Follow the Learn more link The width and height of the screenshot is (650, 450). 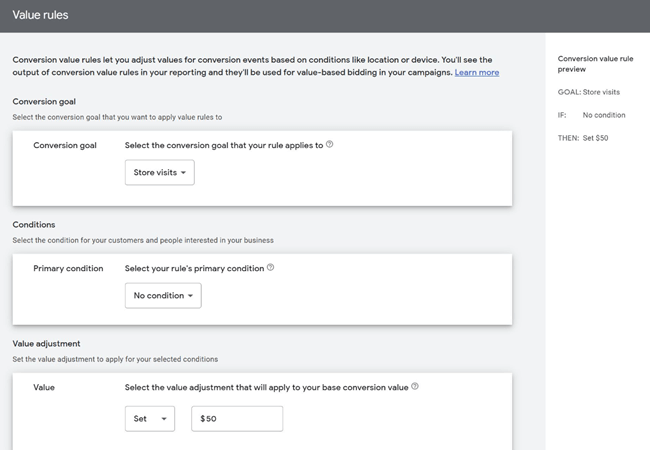click(477, 73)
